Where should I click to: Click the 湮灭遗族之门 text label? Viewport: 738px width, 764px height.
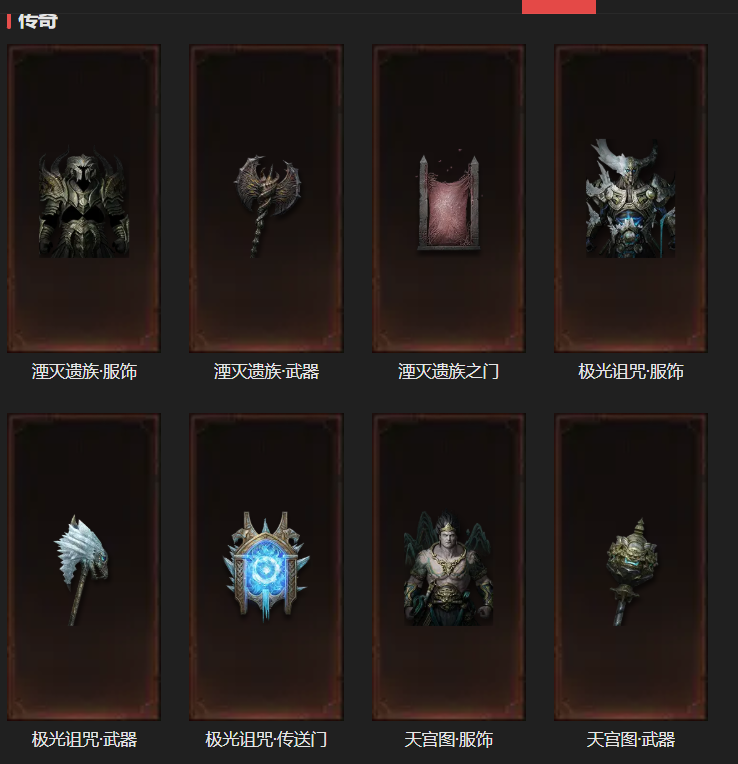pos(448,372)
